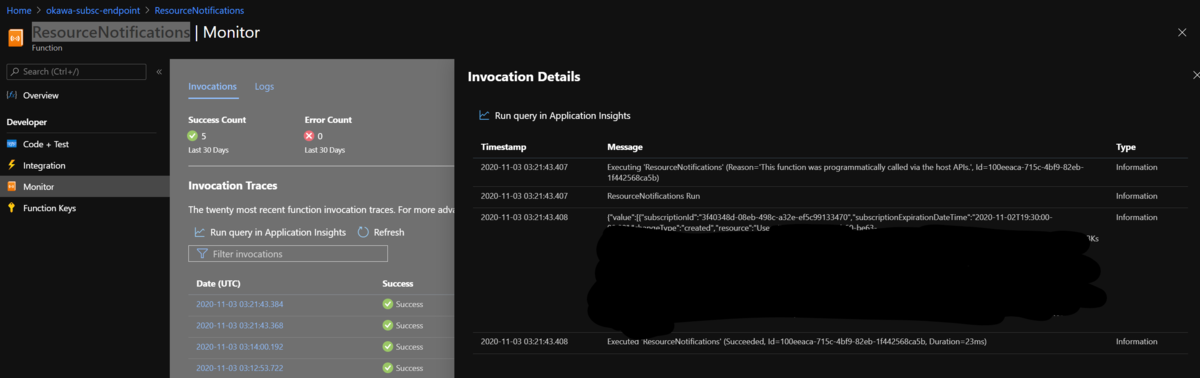Click the ResourceNotifications function icon
The width and height of the screenshot is (1200, 378).
[x=16, y=37]
